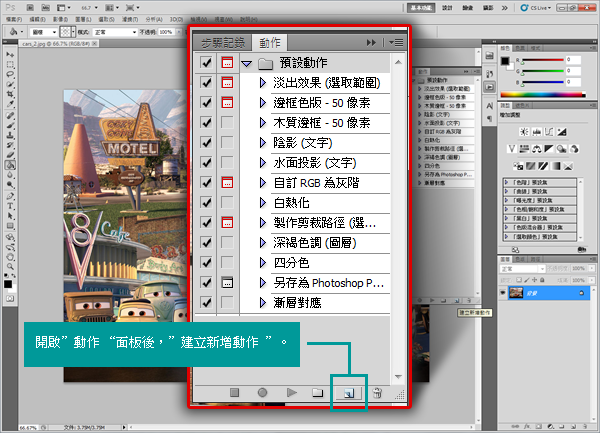The image size is (600, 433).
Task: Click the Launch Bridge icon in top bar
Action: [30, 7]
